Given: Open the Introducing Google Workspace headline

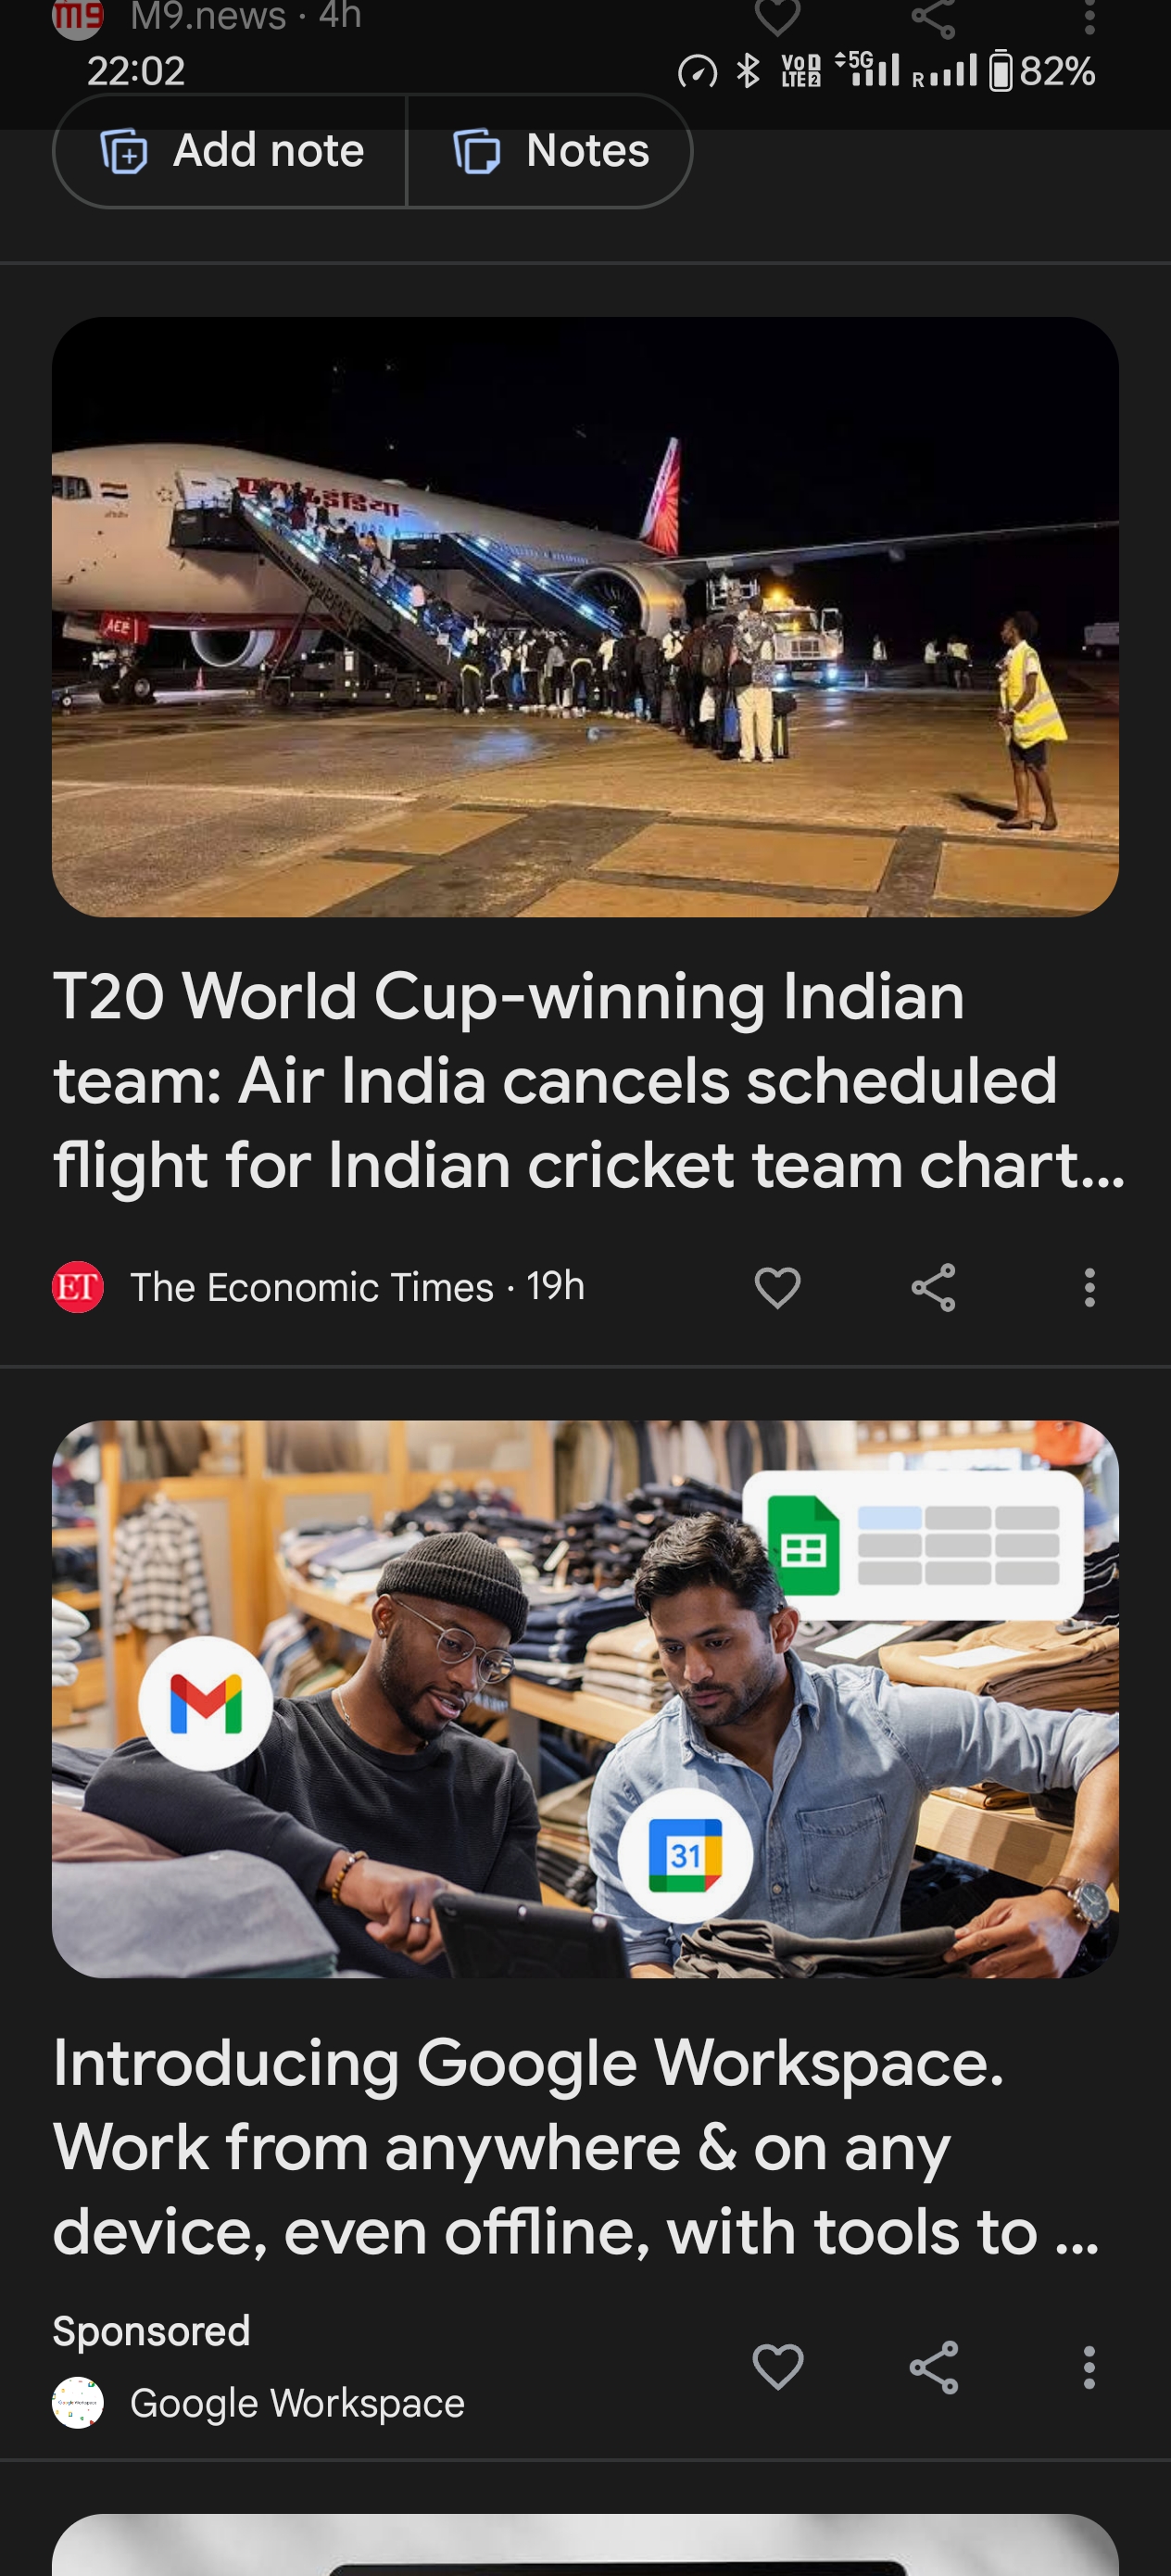Looking at the screenshot, I should coord(578,2147).
